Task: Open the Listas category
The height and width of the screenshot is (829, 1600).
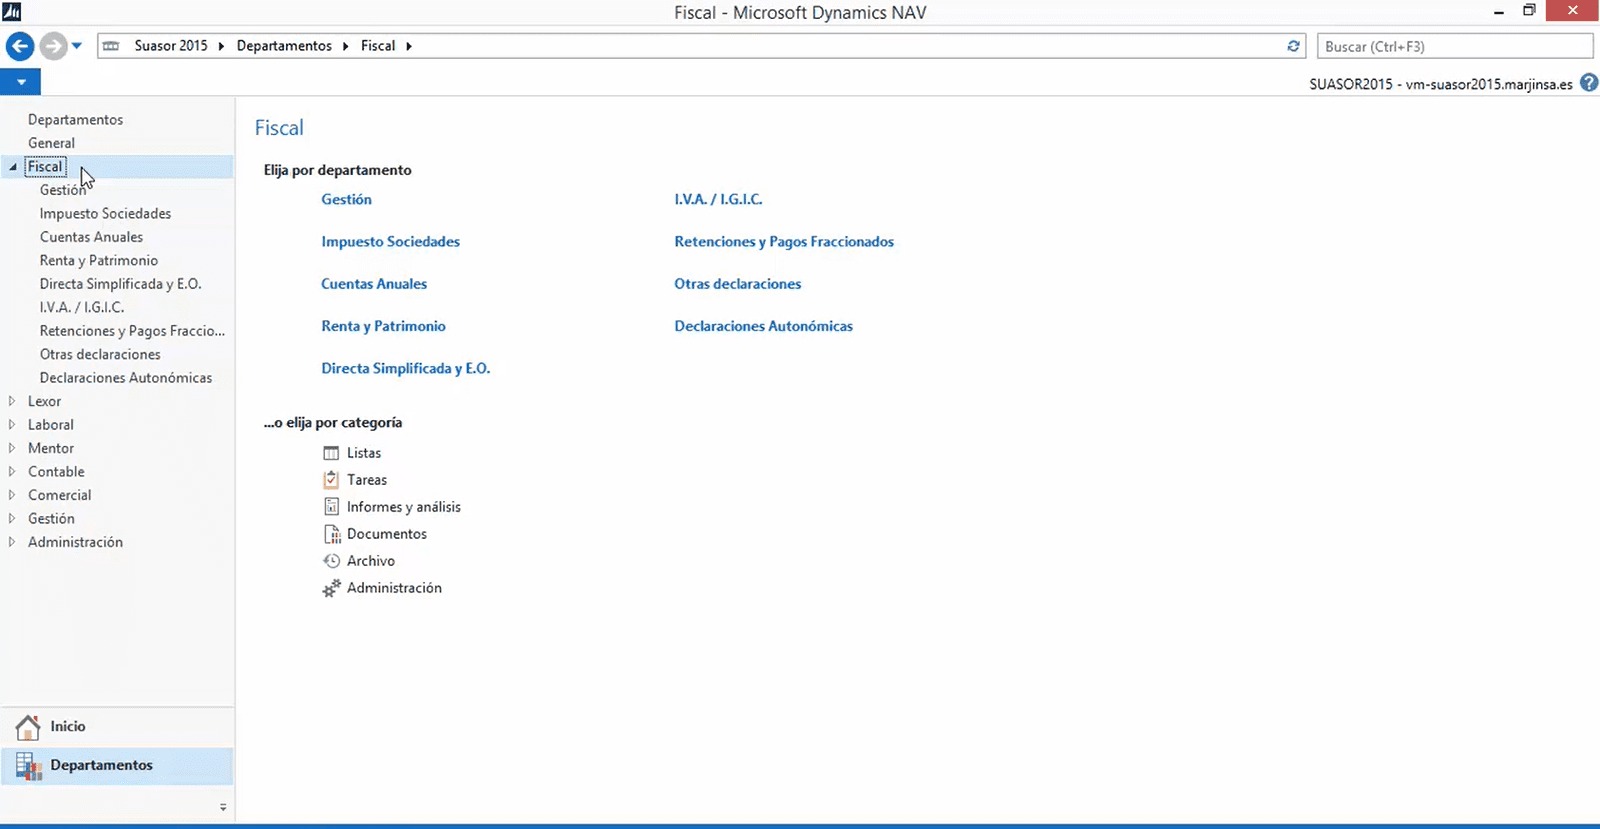Action: pyautogui.click(x=364, y=453)
